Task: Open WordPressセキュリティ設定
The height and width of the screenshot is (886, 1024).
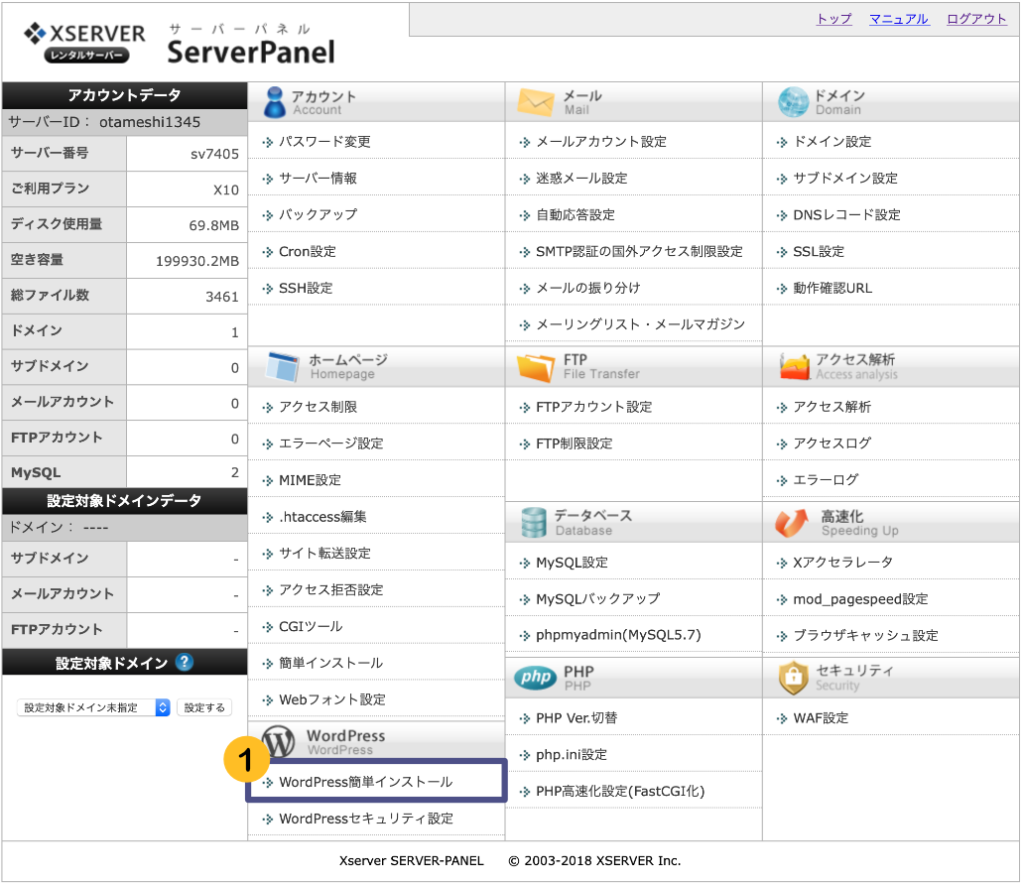Action: pyautogui.click(x=366, y=818)
